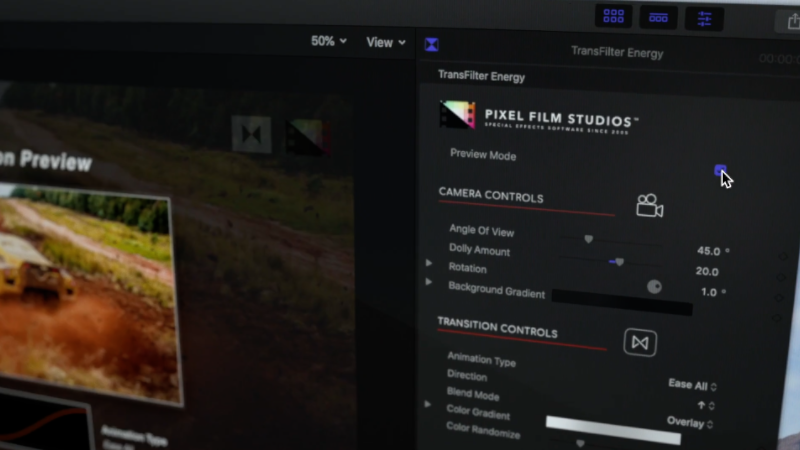Click the faded color logo in the viewer
This screenshot has width=800, height=450.
pos(308,136)
